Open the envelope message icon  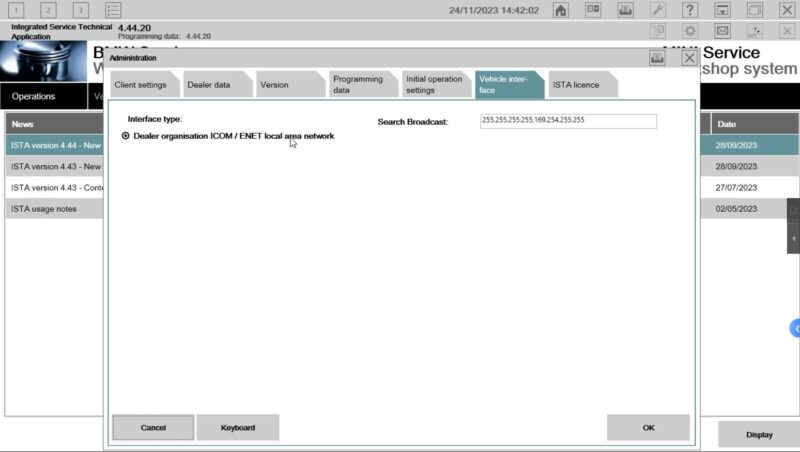point(722,31)
